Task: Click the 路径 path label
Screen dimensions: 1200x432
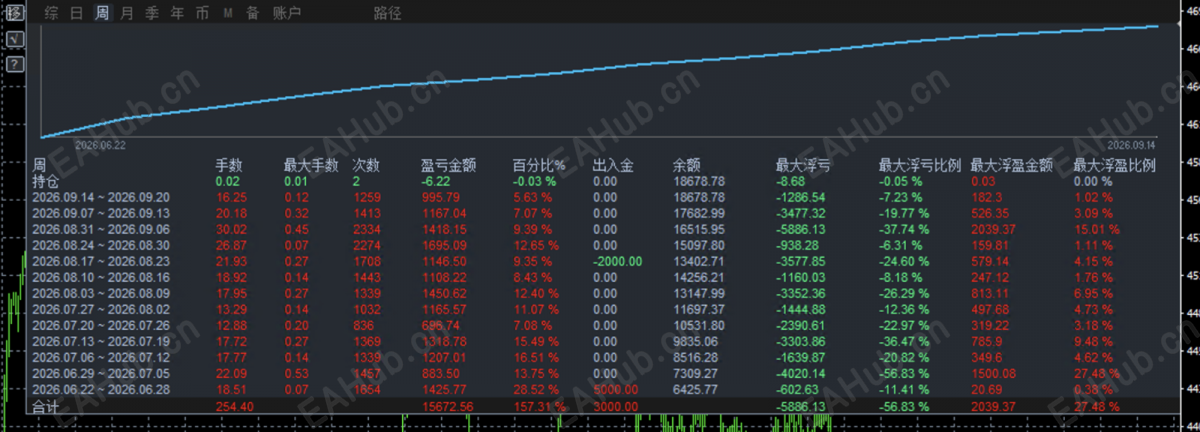Action: (387, 13)
